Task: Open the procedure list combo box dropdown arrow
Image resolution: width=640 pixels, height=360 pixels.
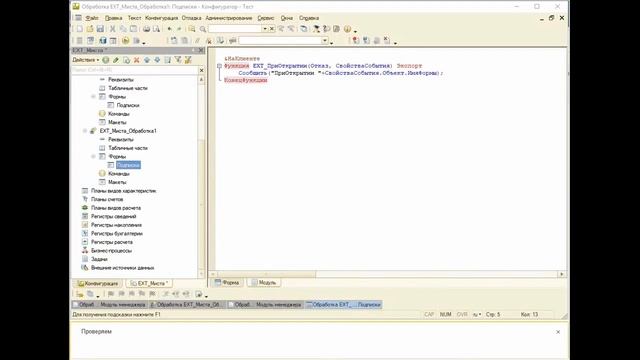Action: [x=325, y=40]
